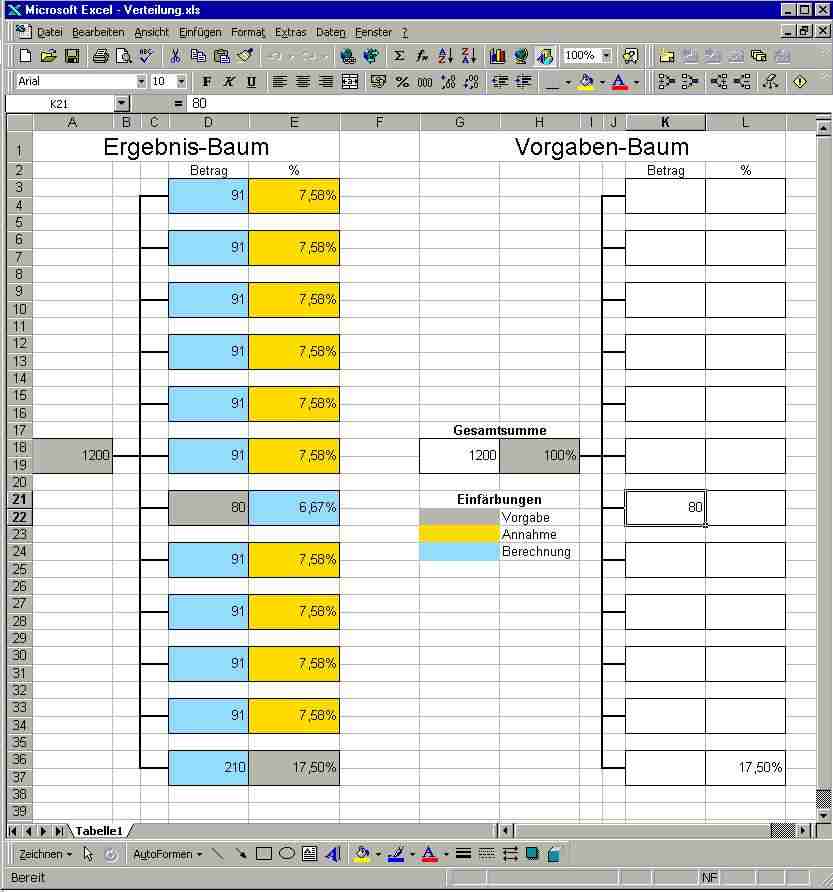Toggle italic formatting (K button)
The width and height of the screenshot is (833, 892).
click(x=229, y=82)
